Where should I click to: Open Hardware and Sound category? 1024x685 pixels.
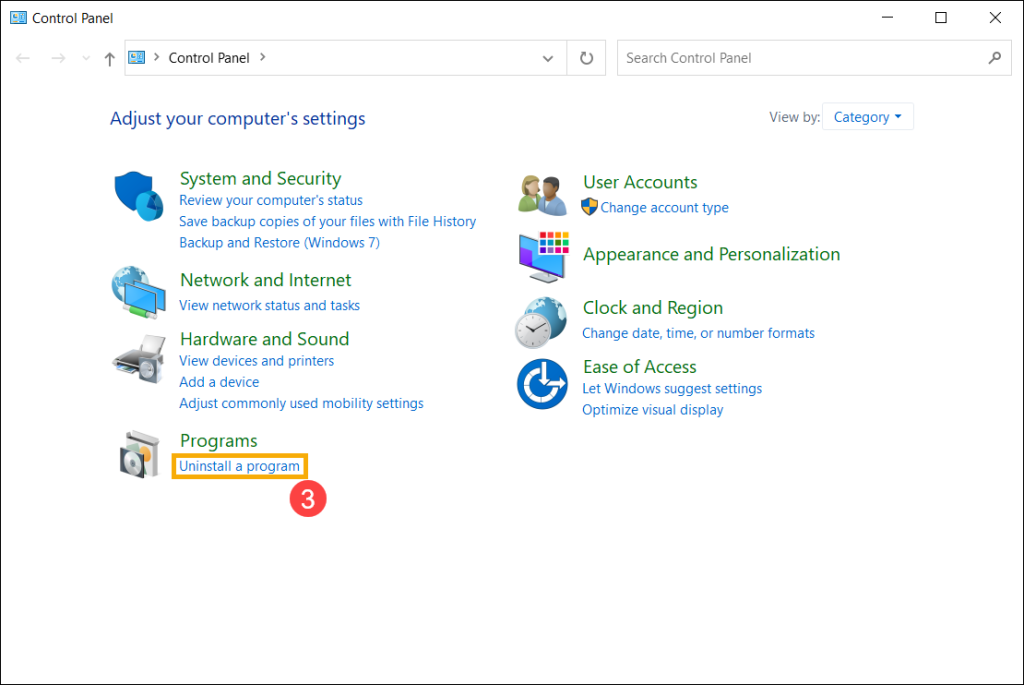(x=264, y=338)
